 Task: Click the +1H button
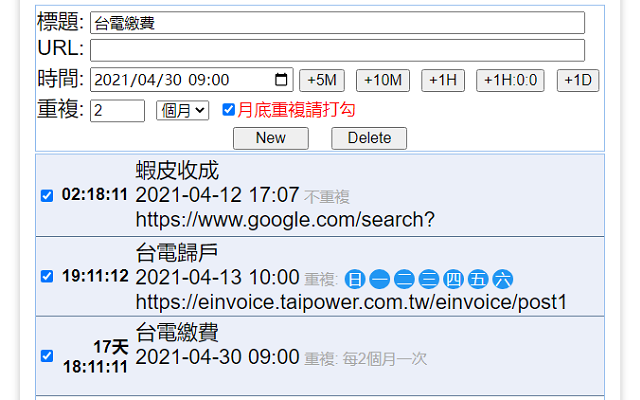[443, 80]
